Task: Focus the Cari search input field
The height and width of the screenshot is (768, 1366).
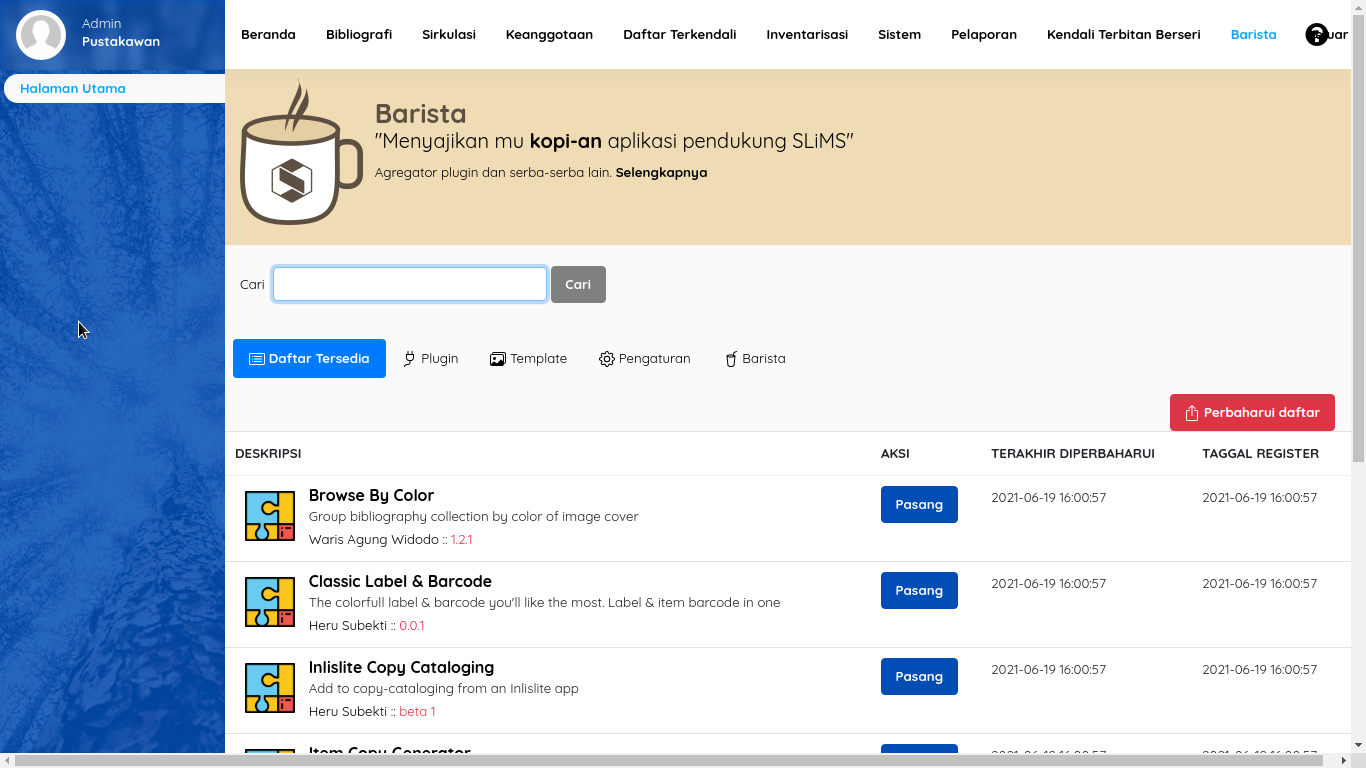Action: [410, 284]
